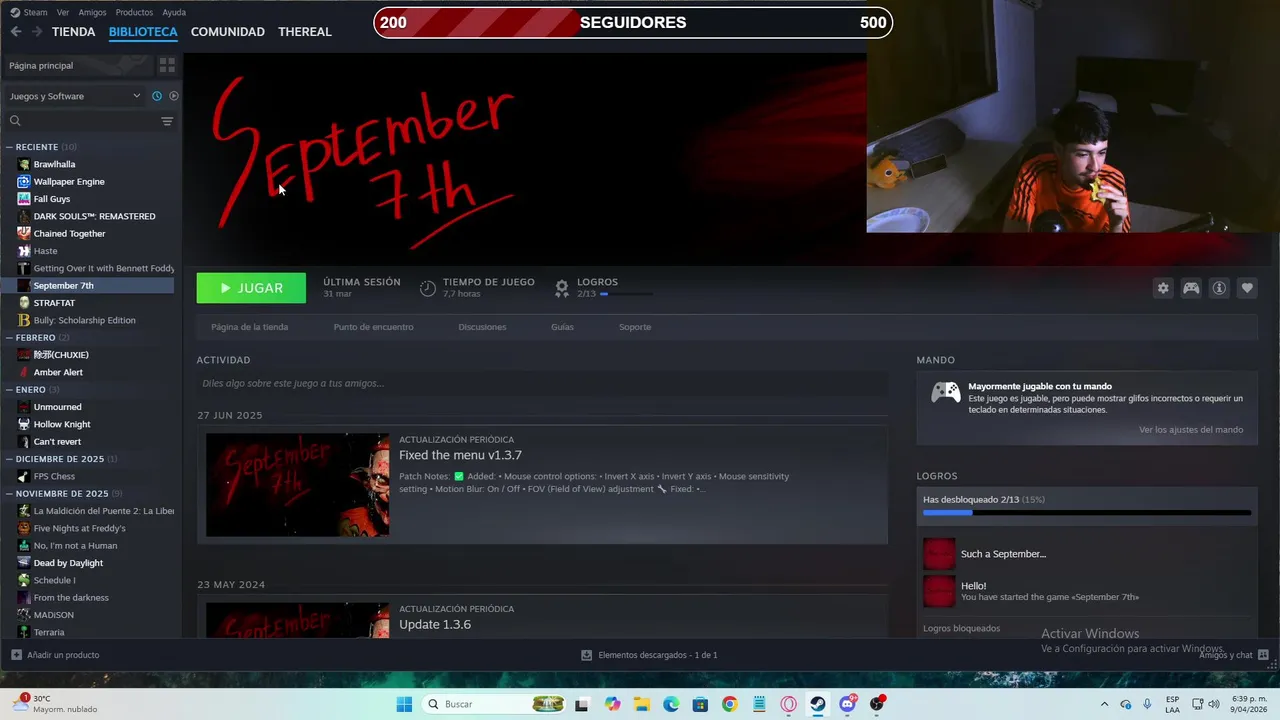Open Juegos y Software dropdown
Viewport: 1280px width, 720px height.
point(75,96)
